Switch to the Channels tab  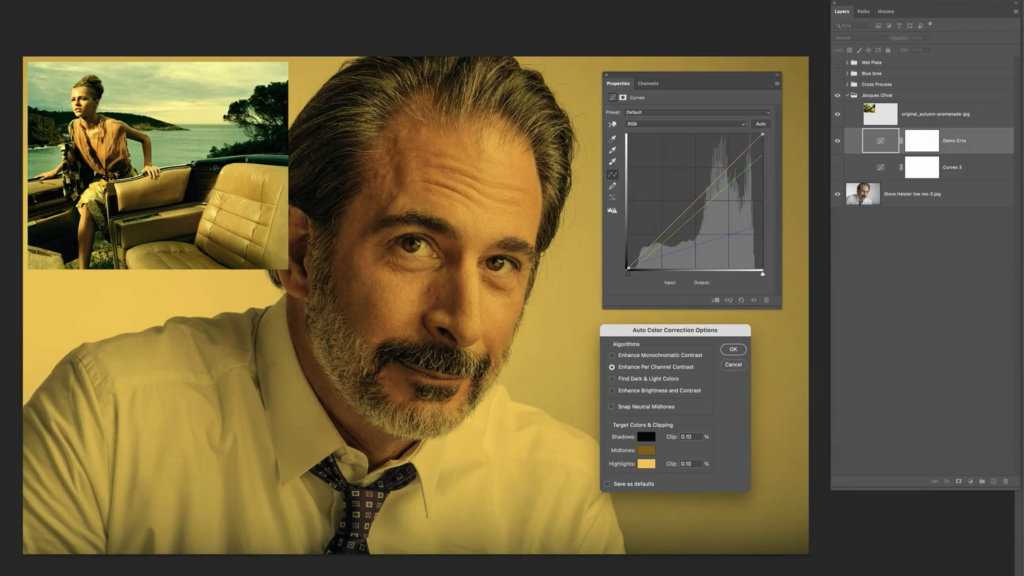click(x=648, y=83)
